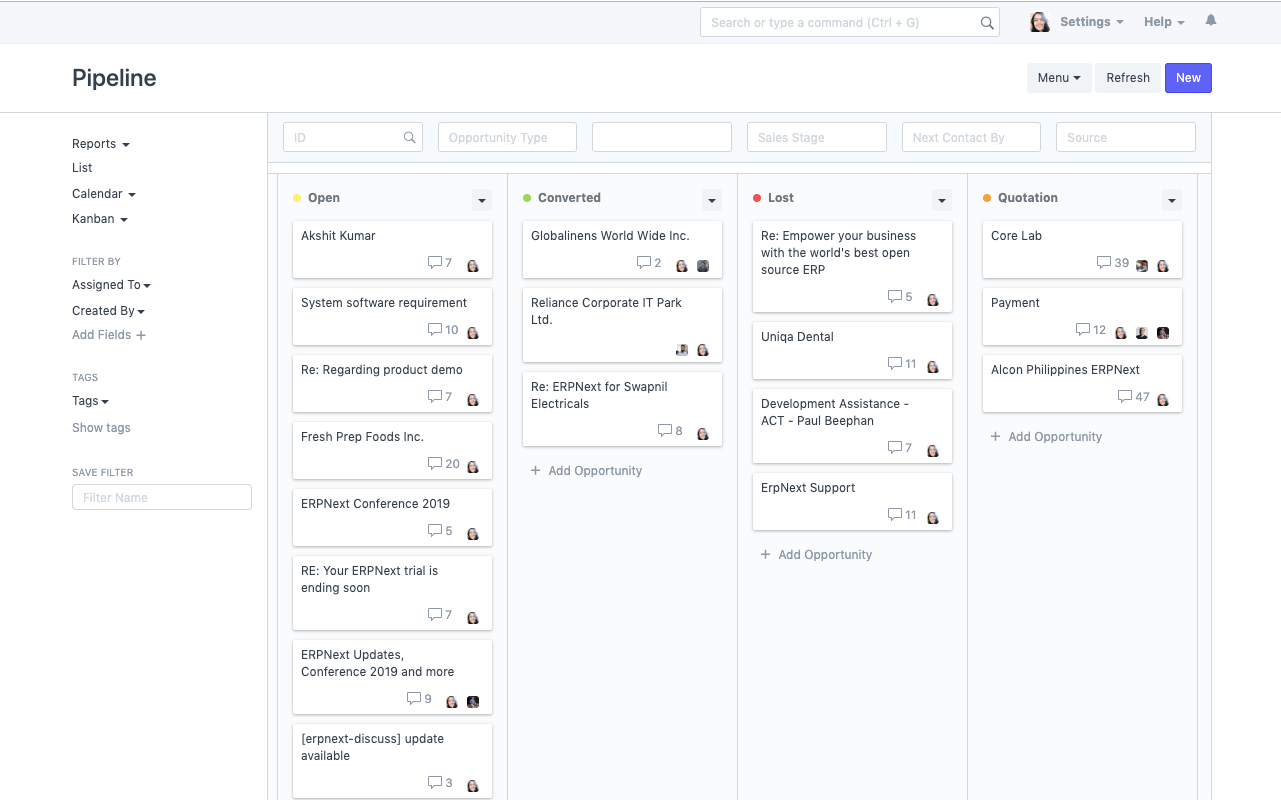Focus the Sales Stage filter field
This screenshot has width=1281, height=800.
pyautogui.click(x=816, y=138)
